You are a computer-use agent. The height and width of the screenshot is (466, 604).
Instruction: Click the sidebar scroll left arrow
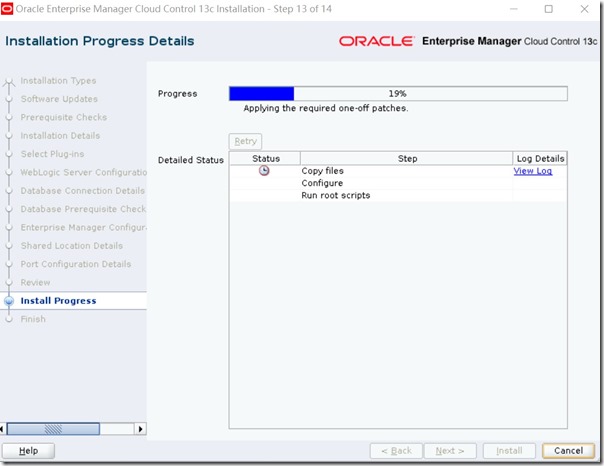2,429
